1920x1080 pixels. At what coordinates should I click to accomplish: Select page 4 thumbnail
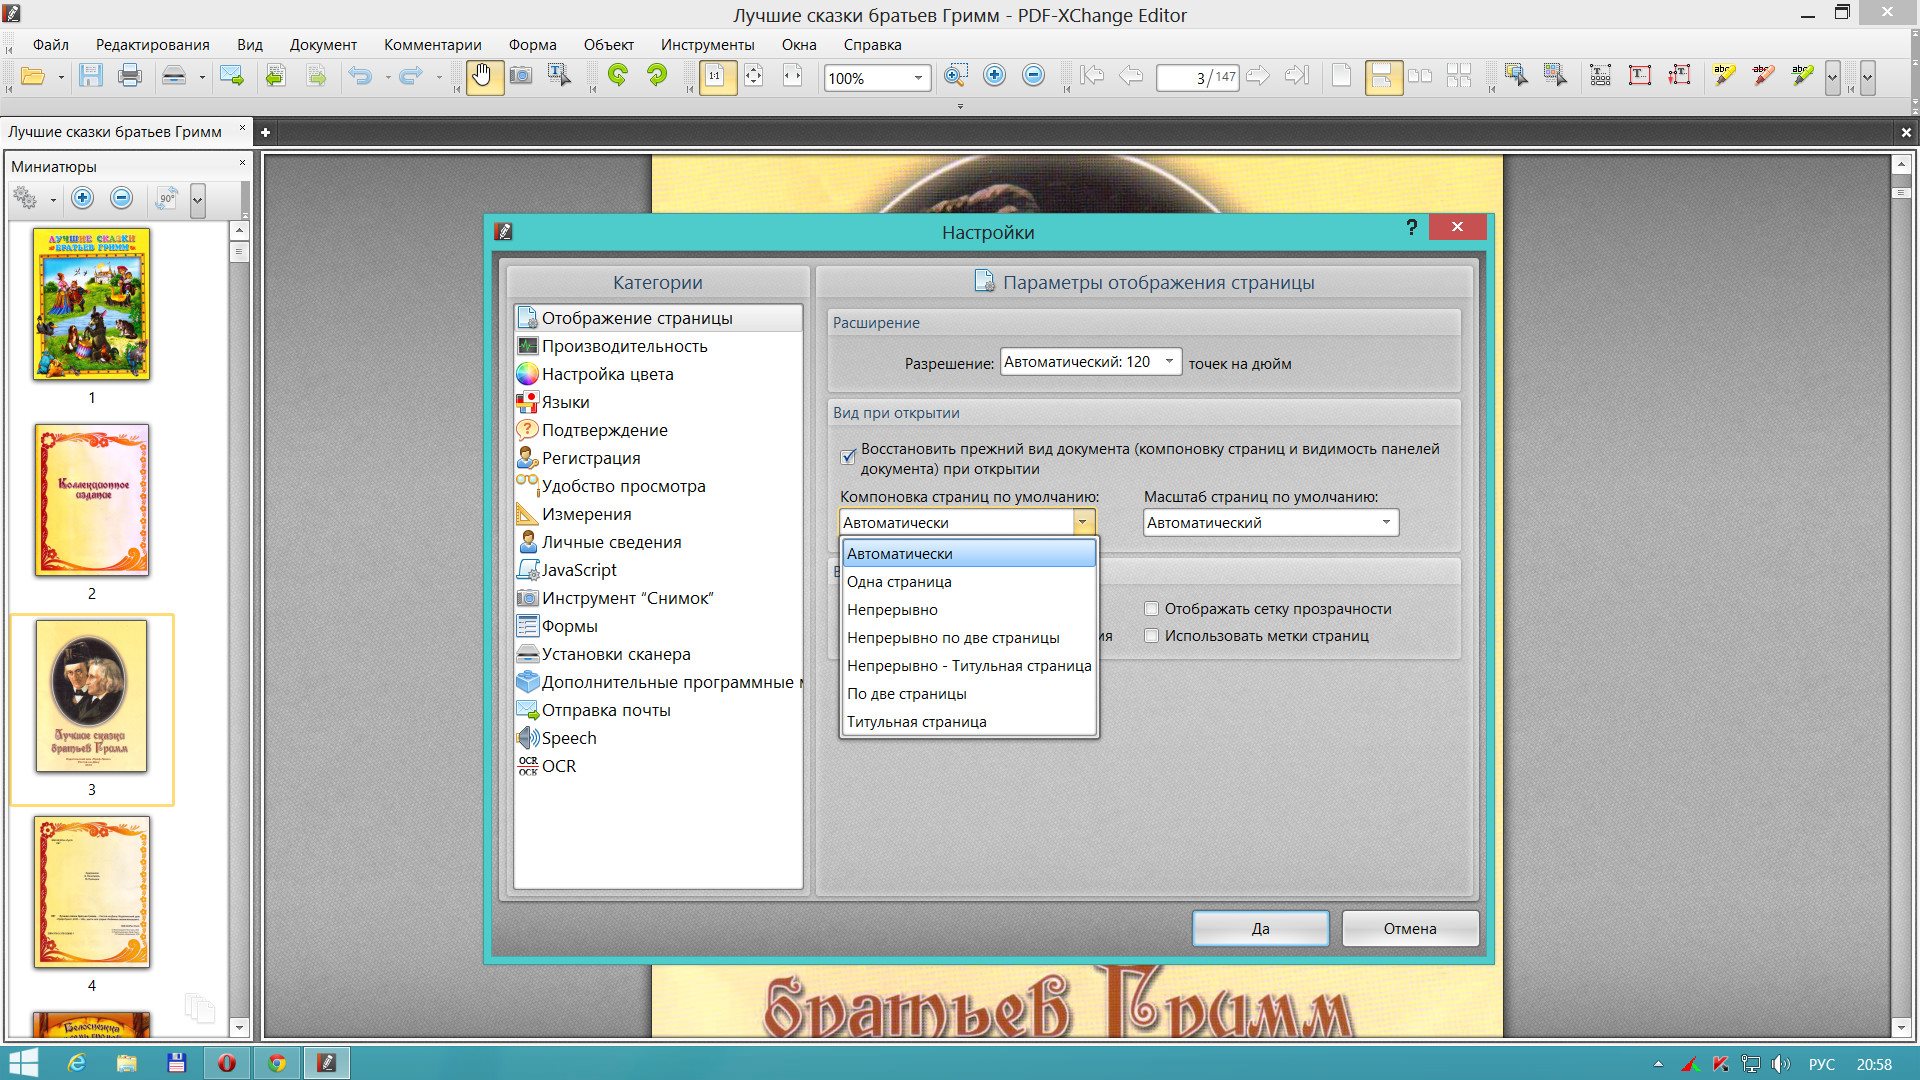(92, 892)
